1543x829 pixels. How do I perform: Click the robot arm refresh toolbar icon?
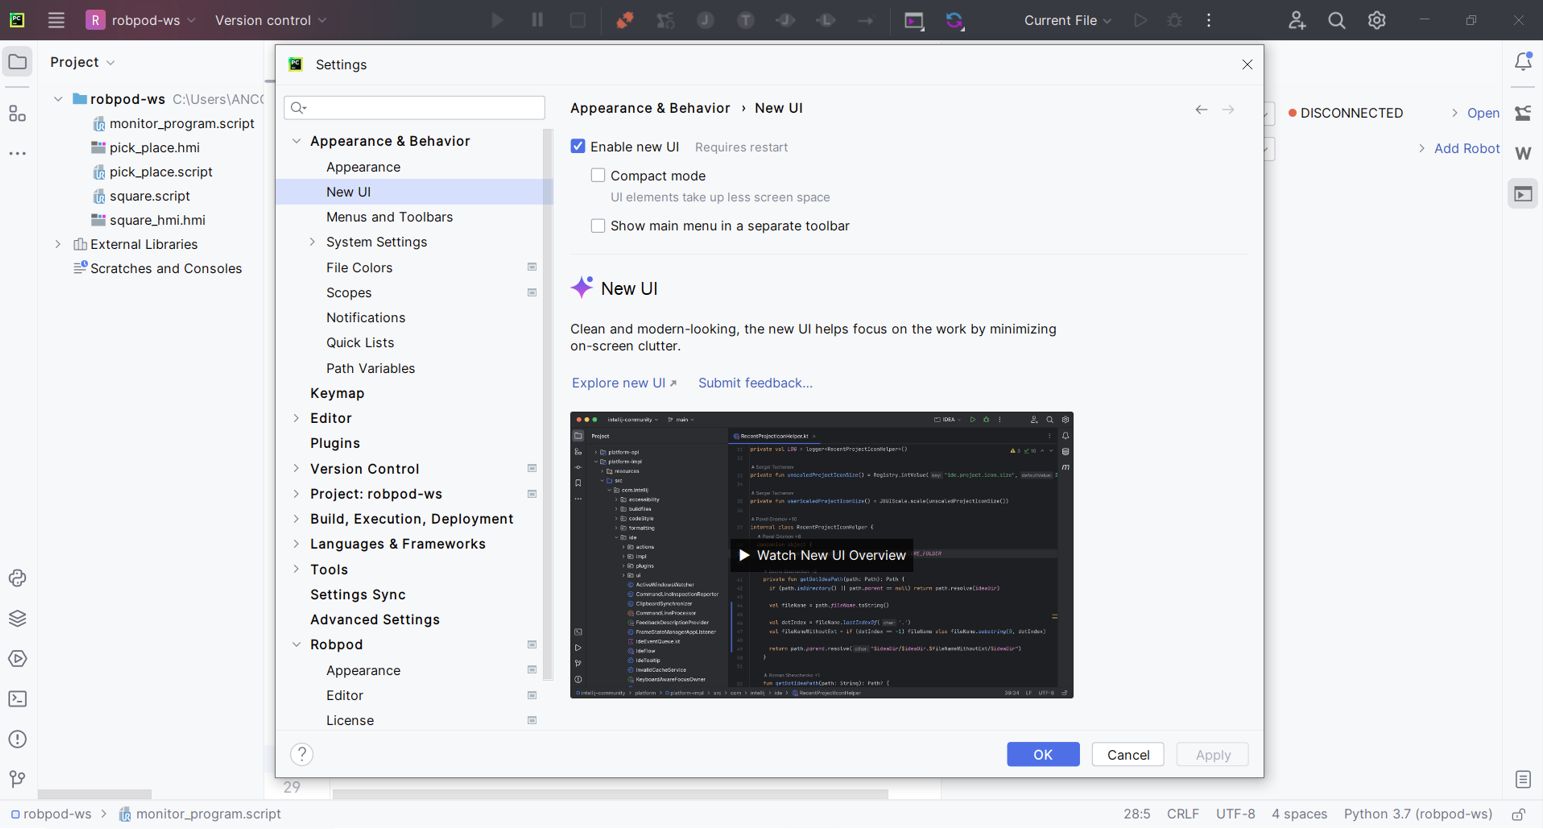[x=665, y=20]
